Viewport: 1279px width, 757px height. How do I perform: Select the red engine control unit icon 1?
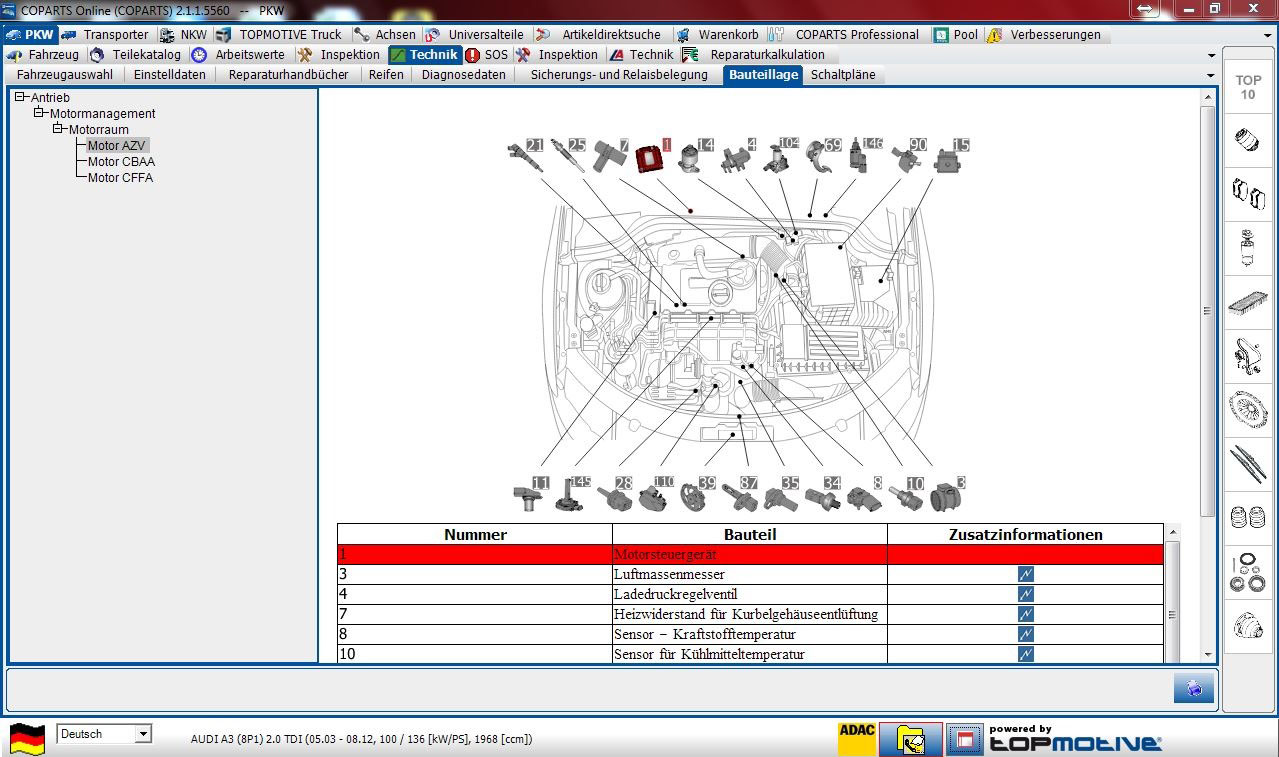(x=653, y=155)
